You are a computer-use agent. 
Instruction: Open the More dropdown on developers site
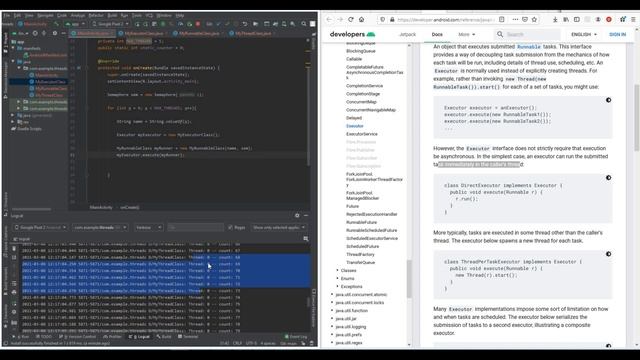[467, 34]
